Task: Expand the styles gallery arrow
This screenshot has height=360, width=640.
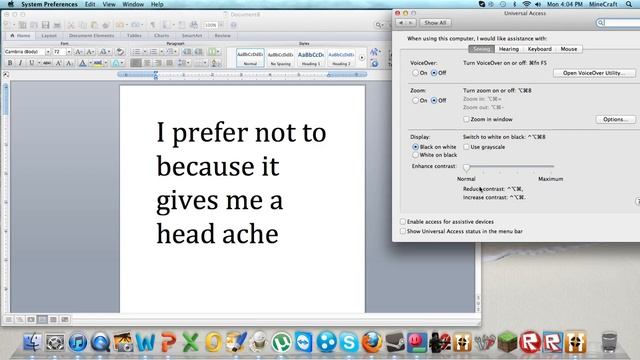Action: [x=362, y=58]
